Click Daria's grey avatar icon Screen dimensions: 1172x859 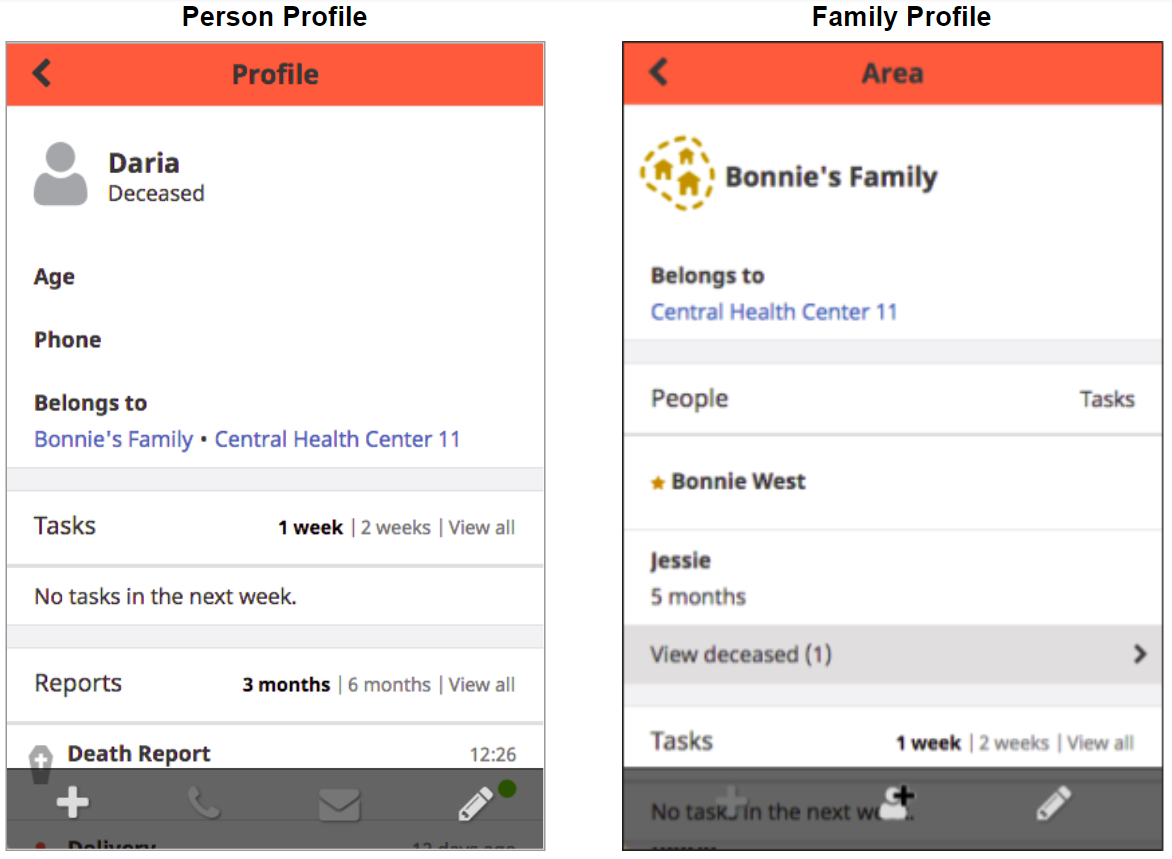61,173
